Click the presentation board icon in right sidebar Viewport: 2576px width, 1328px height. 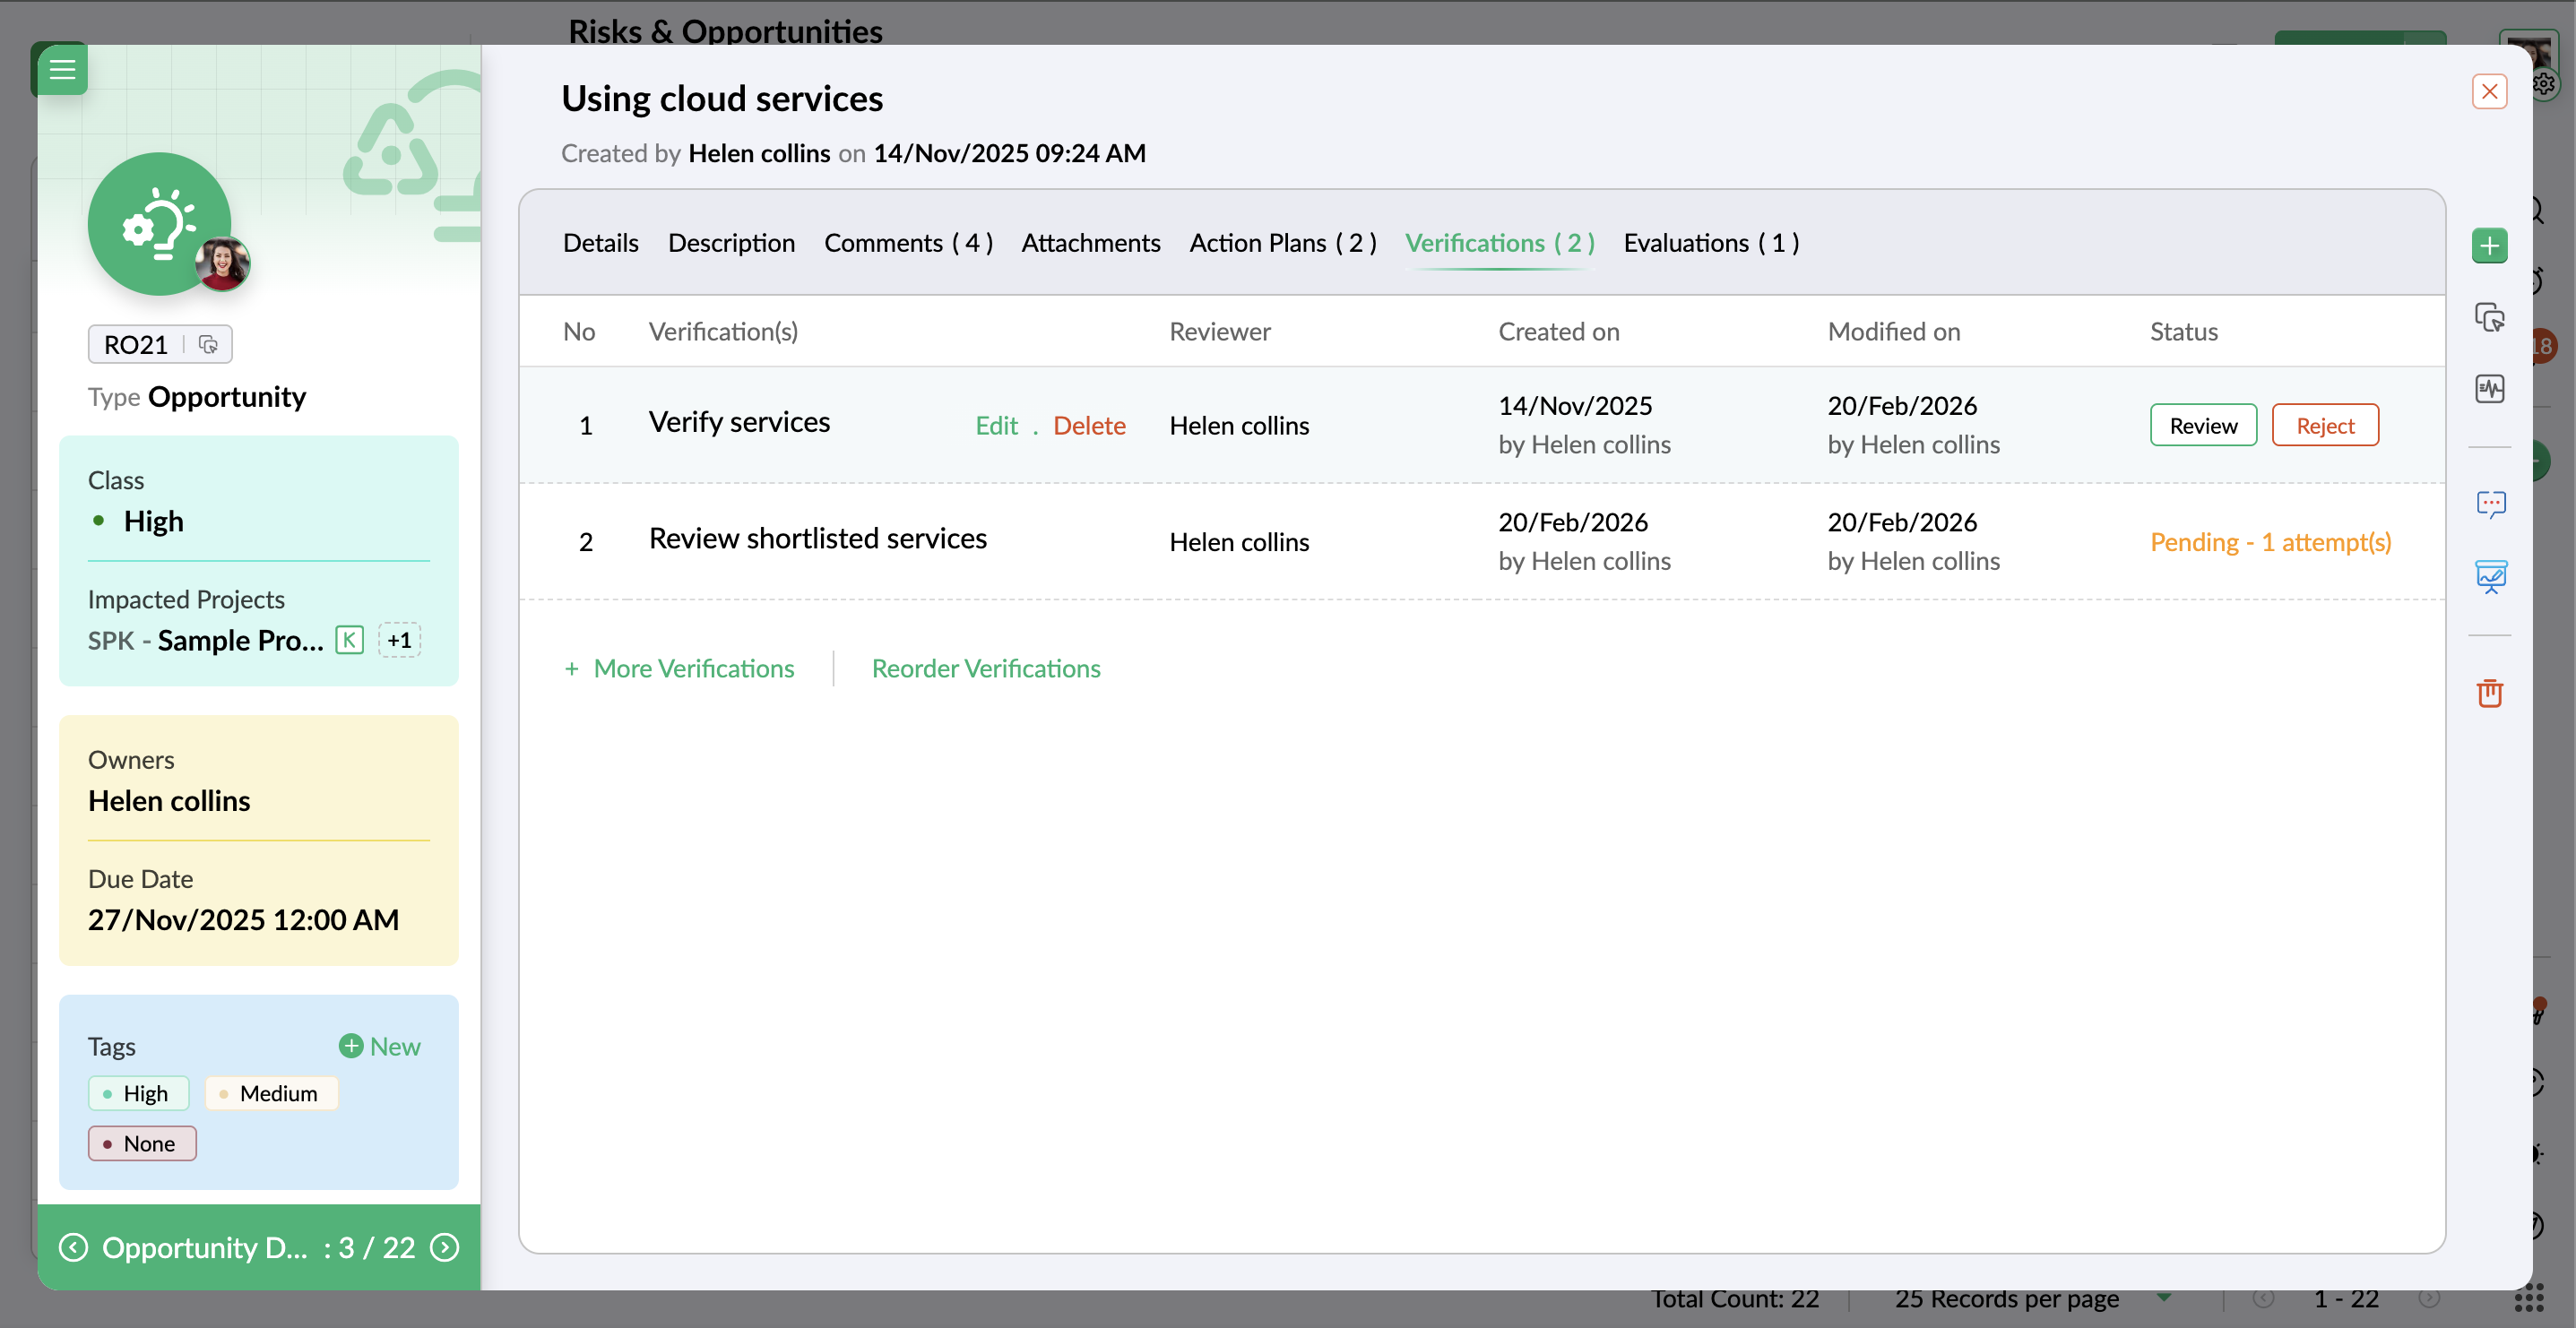(x=2489, y=576)
